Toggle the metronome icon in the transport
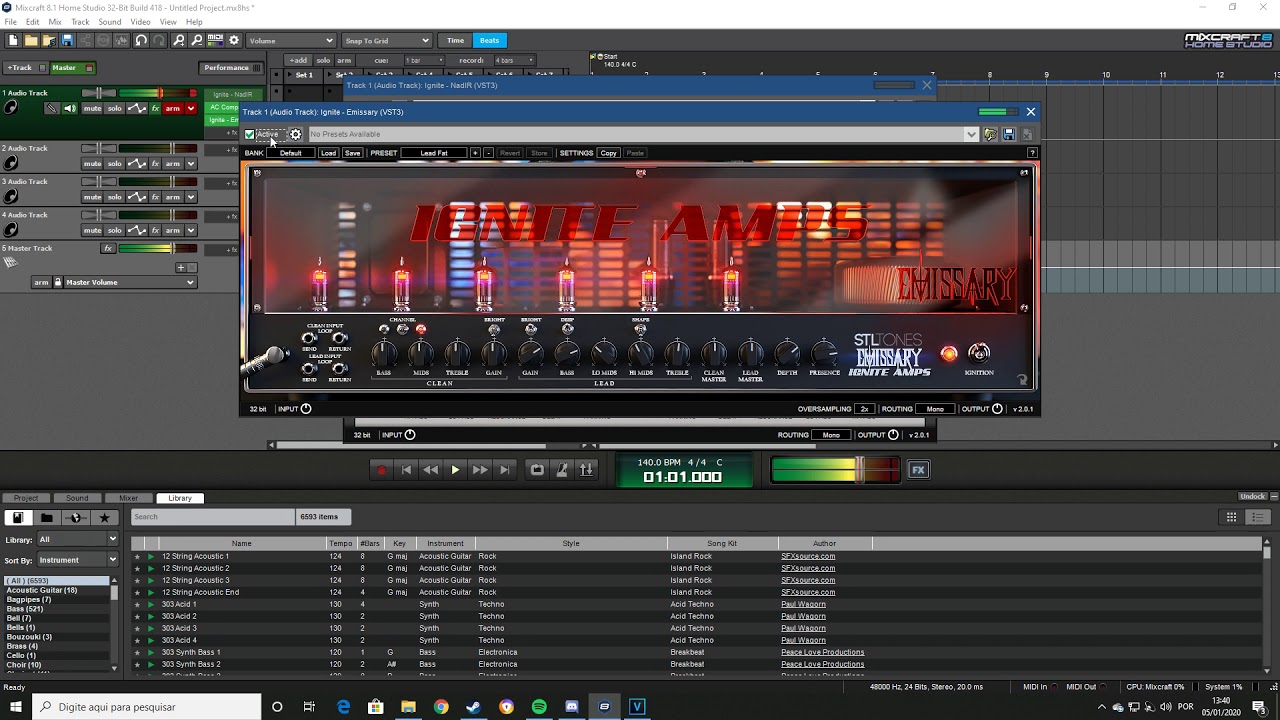 pyautogui.click(x=562, y=470)
